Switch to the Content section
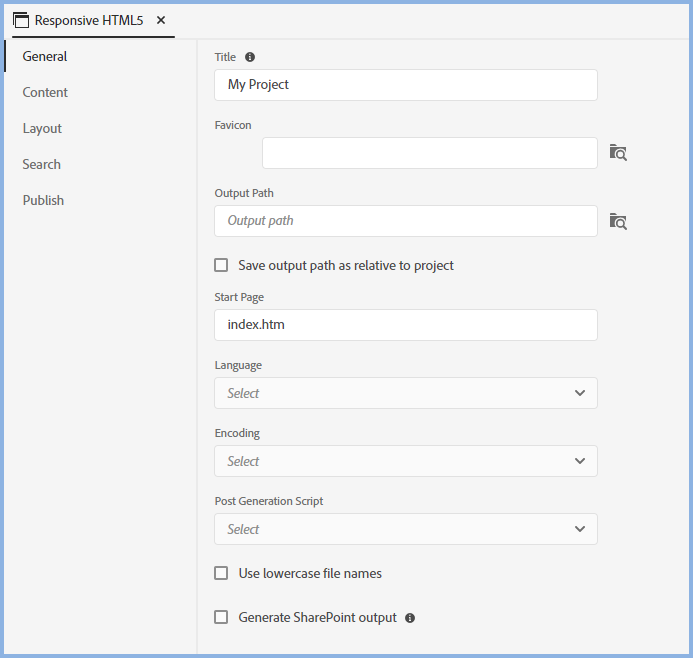This screenshot has height=658, width=693. [x=45, y=92]
